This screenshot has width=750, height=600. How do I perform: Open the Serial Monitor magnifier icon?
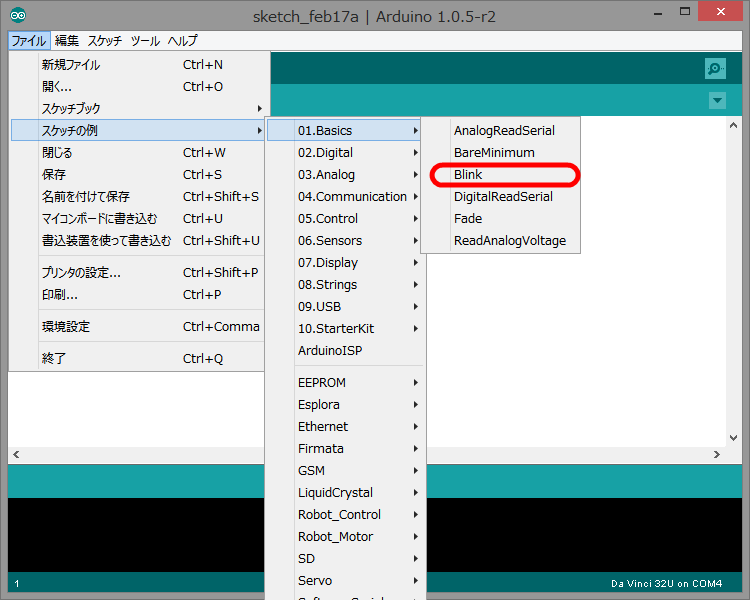[x=715, y=68]
